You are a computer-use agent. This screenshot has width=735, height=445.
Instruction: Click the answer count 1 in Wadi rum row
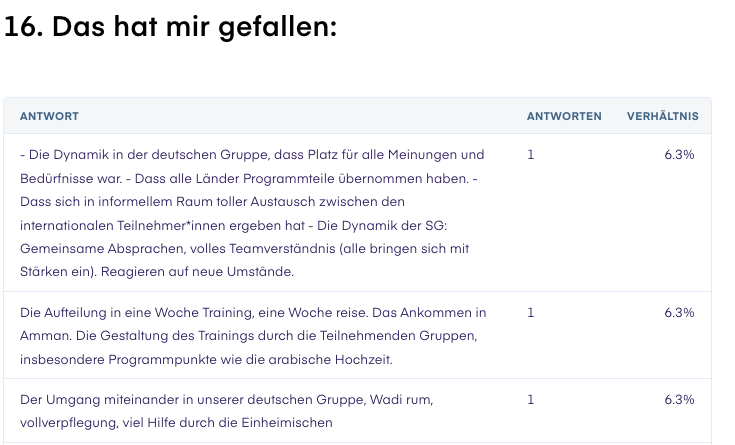tap(531, 400)
